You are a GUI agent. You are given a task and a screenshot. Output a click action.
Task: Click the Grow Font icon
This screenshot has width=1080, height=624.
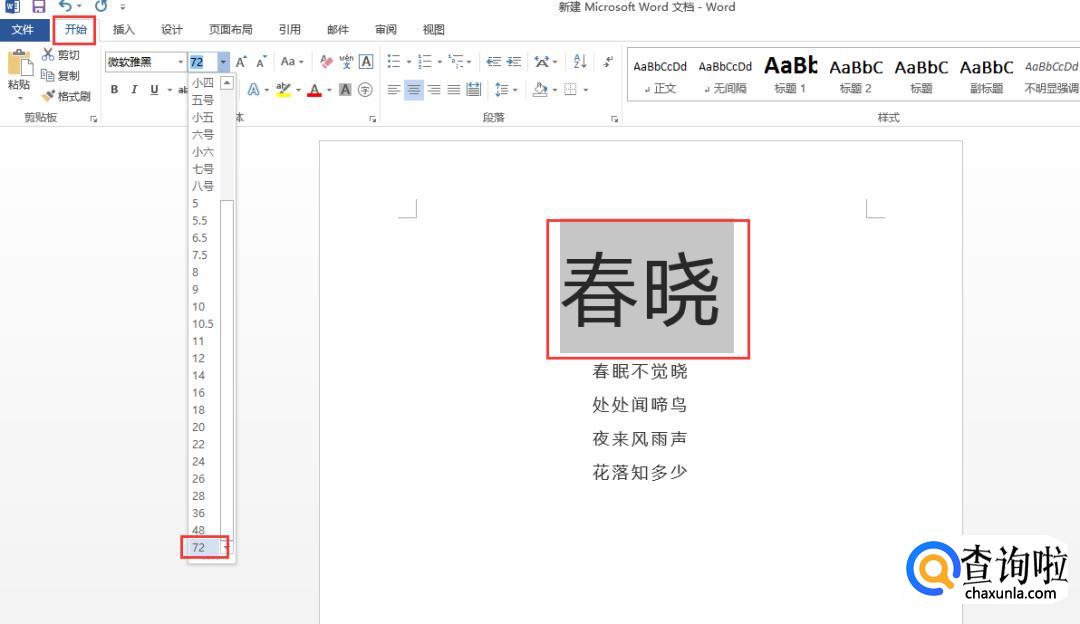(241, 62)
